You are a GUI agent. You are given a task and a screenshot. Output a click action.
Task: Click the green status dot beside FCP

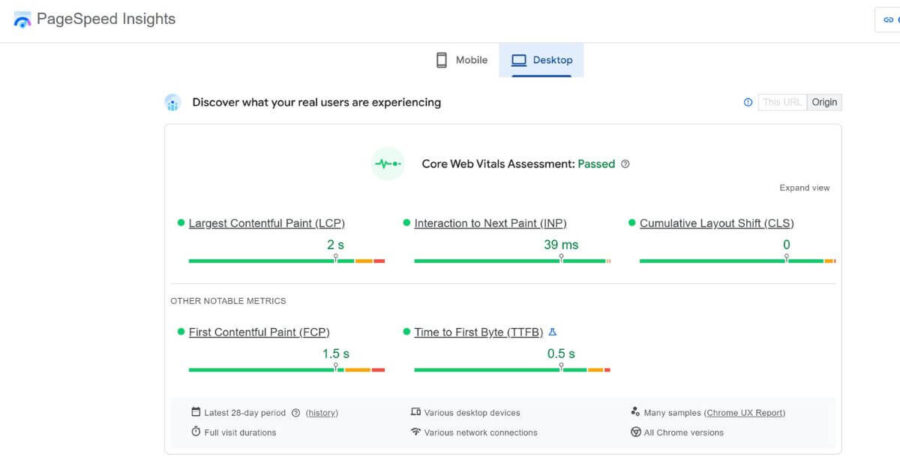pyautogui.click(x=181, y=332)
